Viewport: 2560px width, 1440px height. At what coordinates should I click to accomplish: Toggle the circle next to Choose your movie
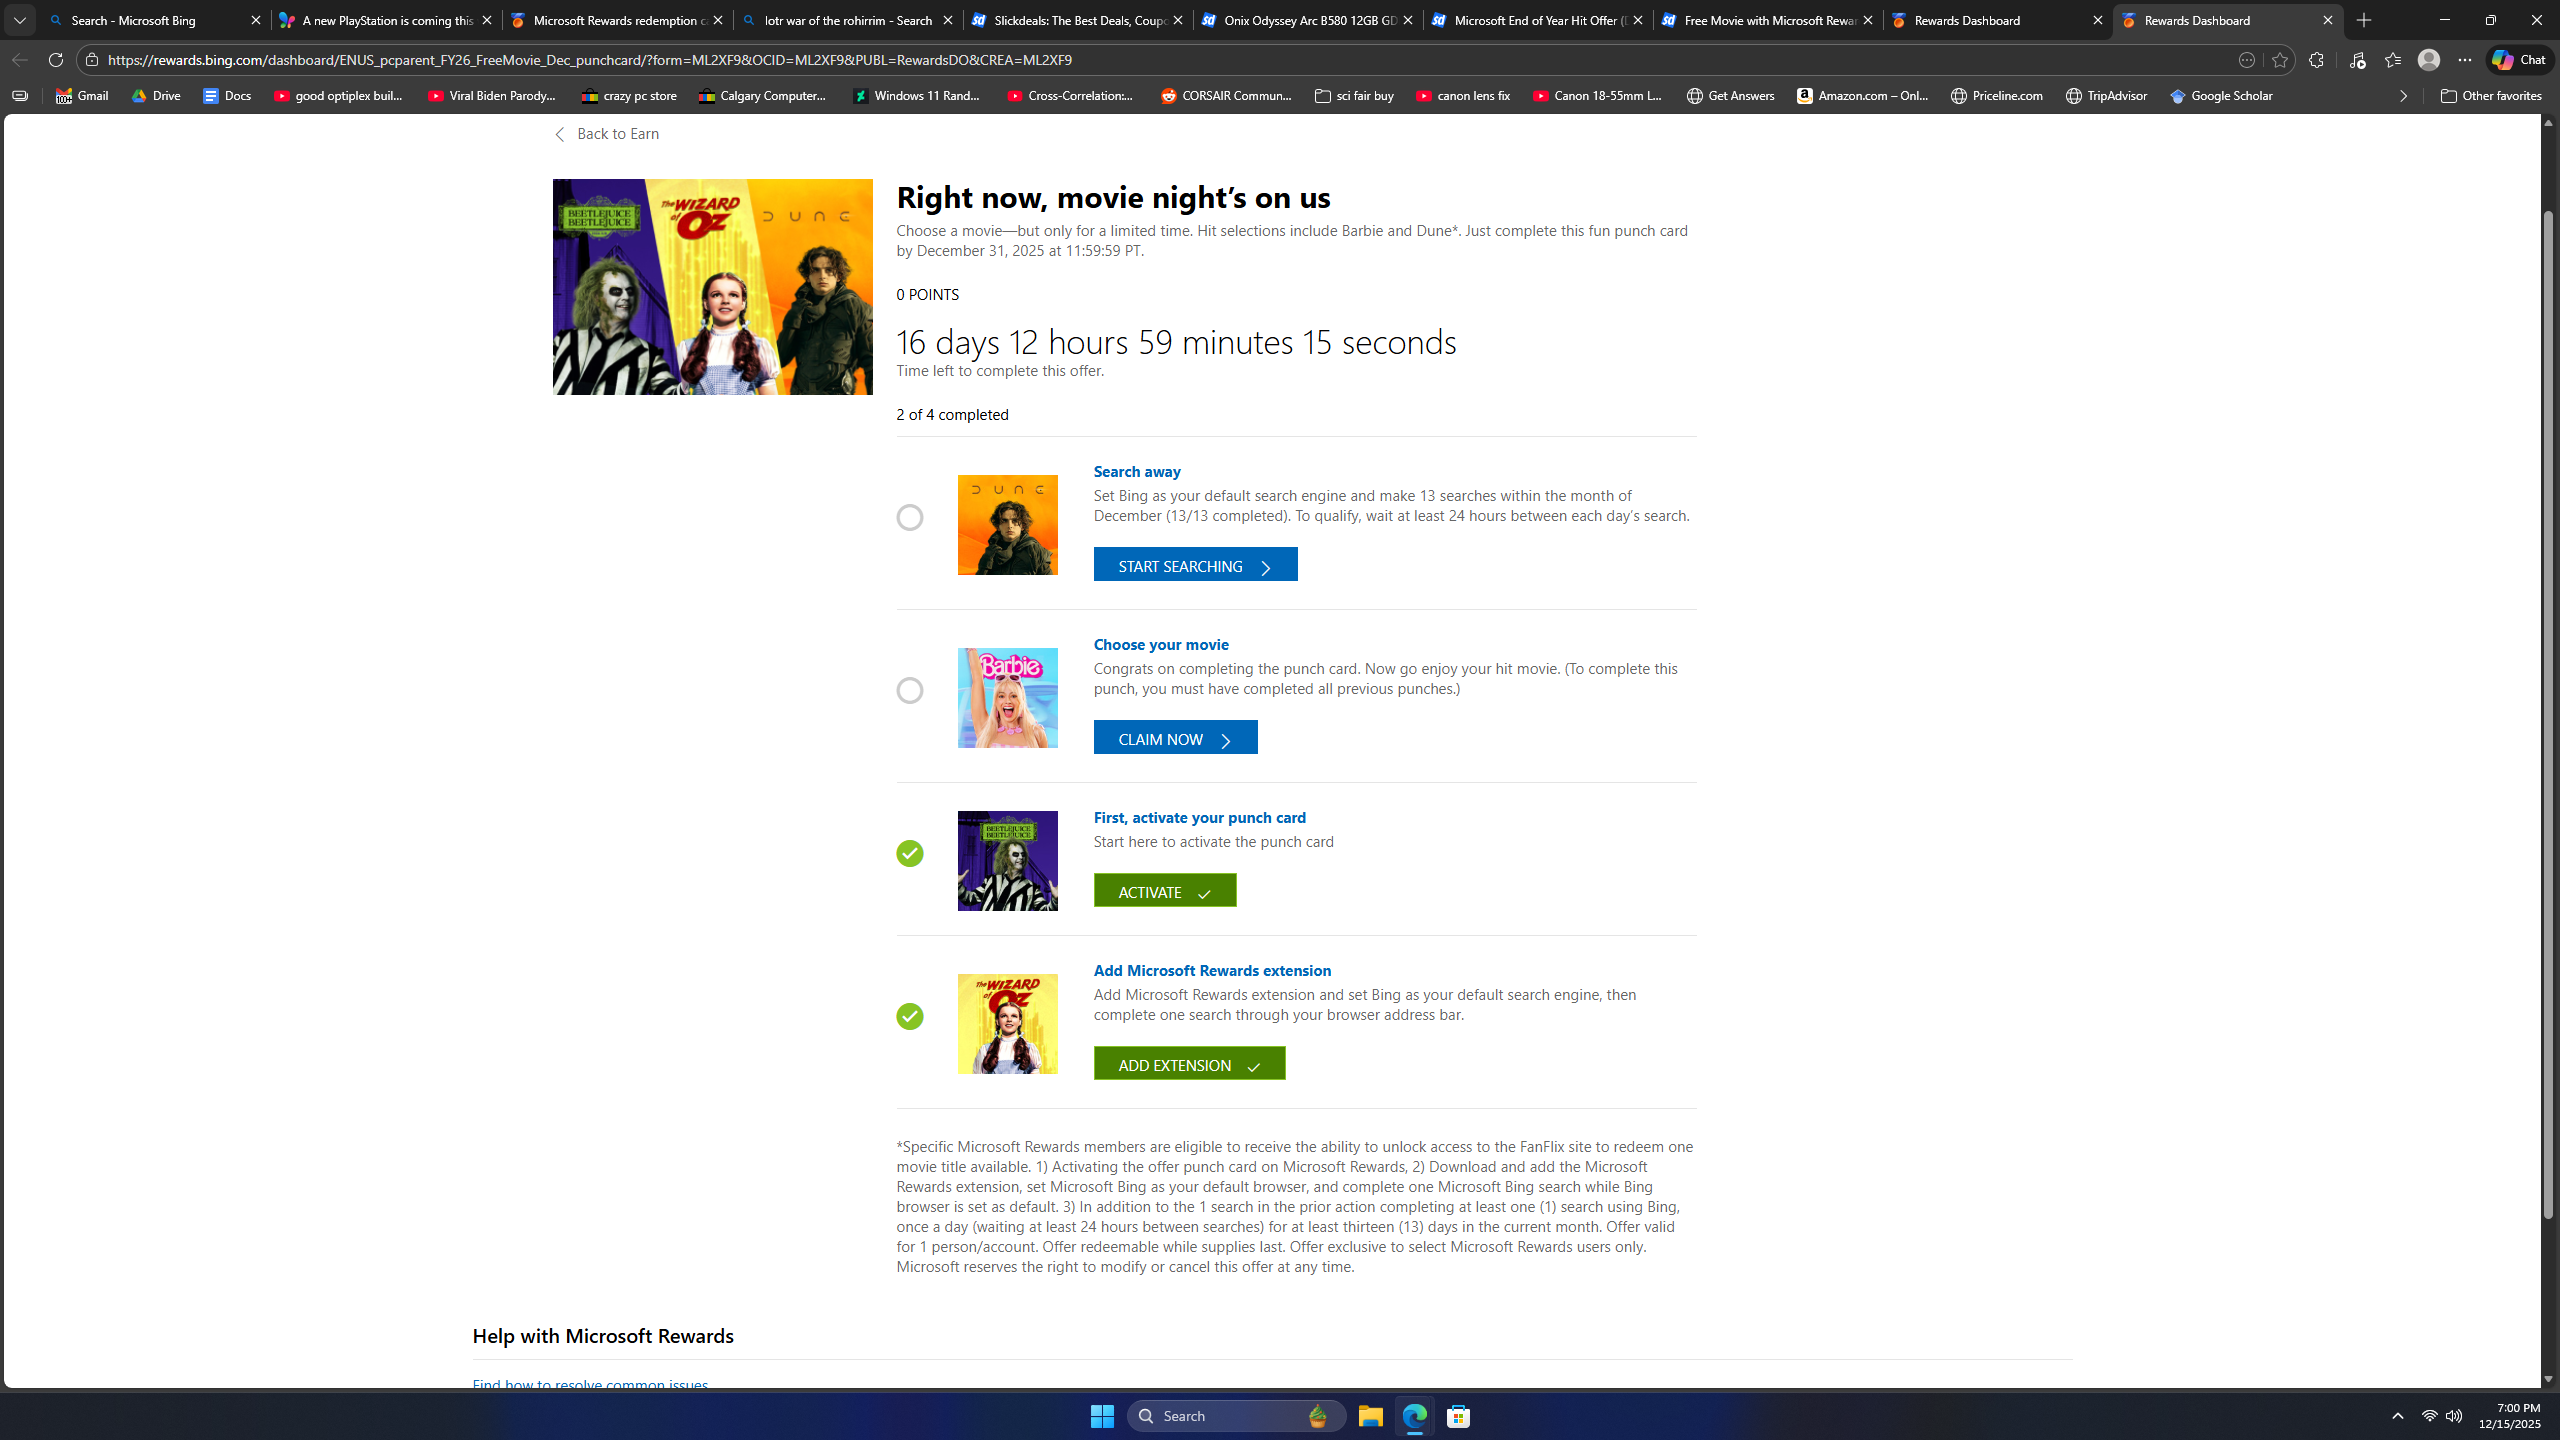[909, 690]
